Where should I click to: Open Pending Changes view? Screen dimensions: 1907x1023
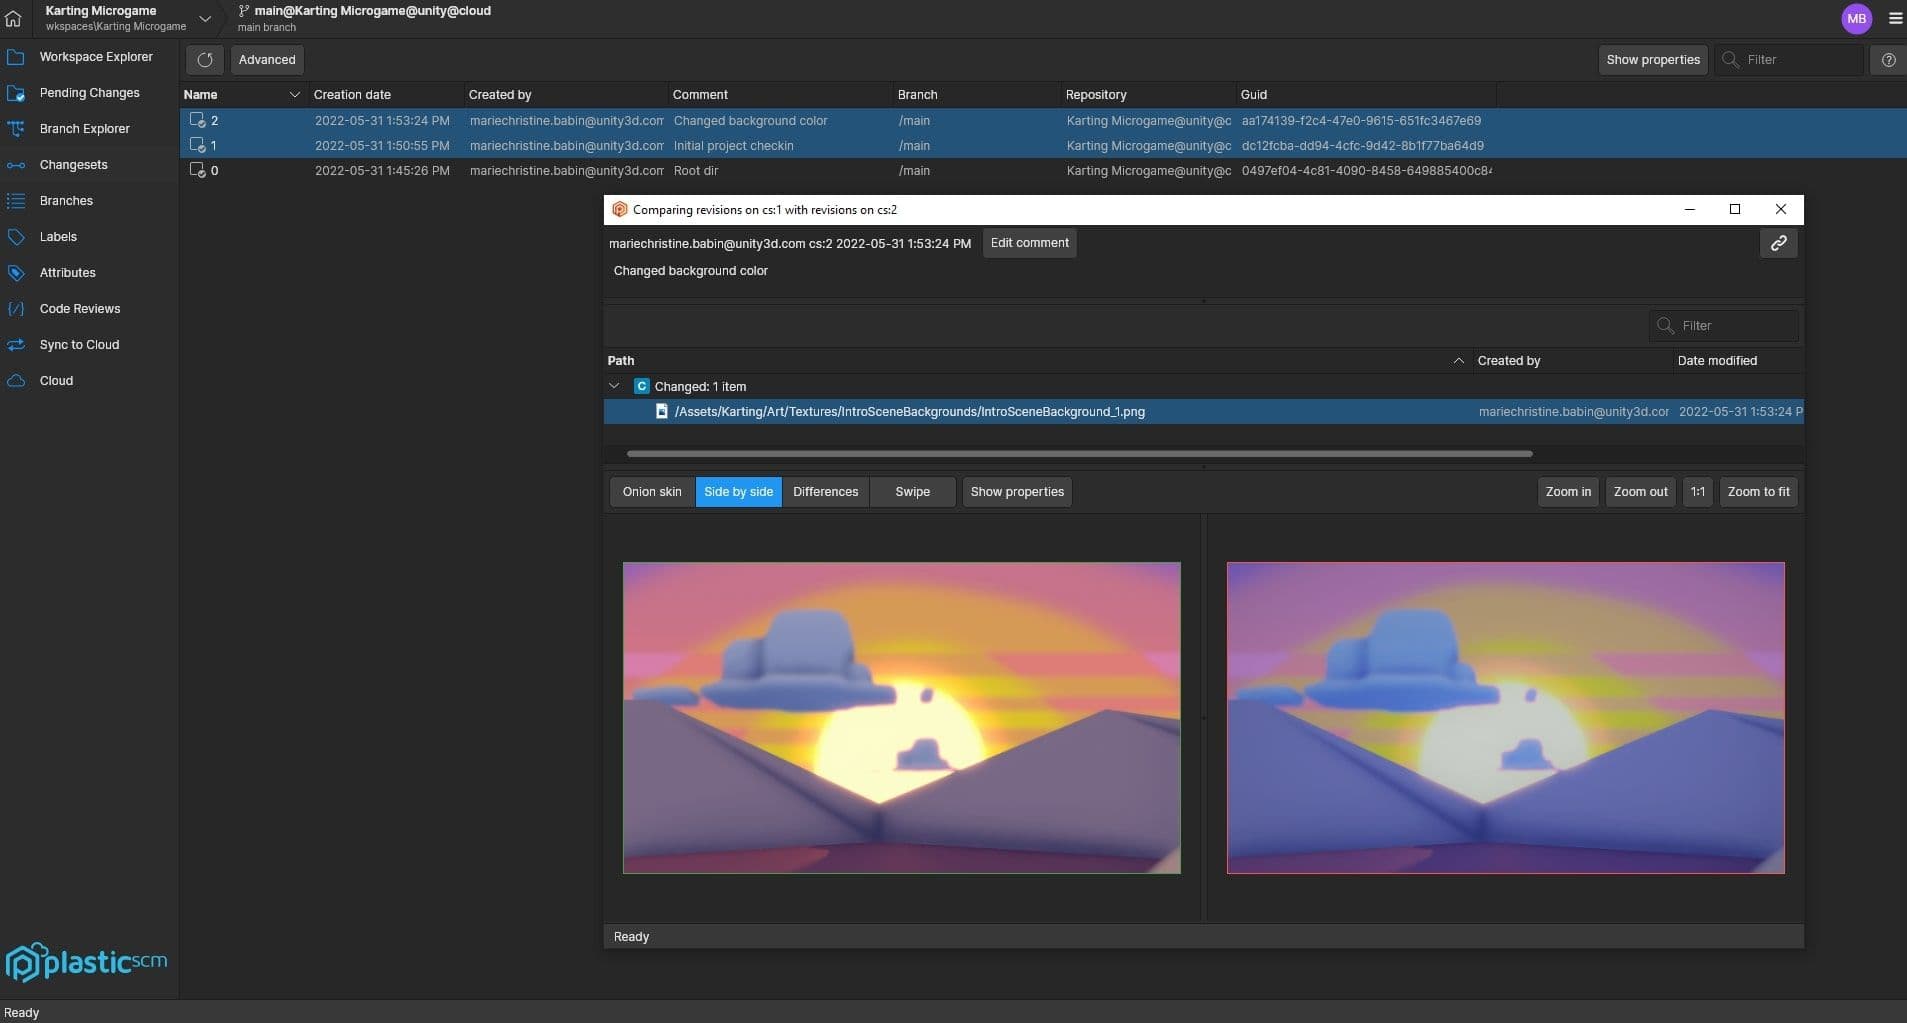(89, 93)
